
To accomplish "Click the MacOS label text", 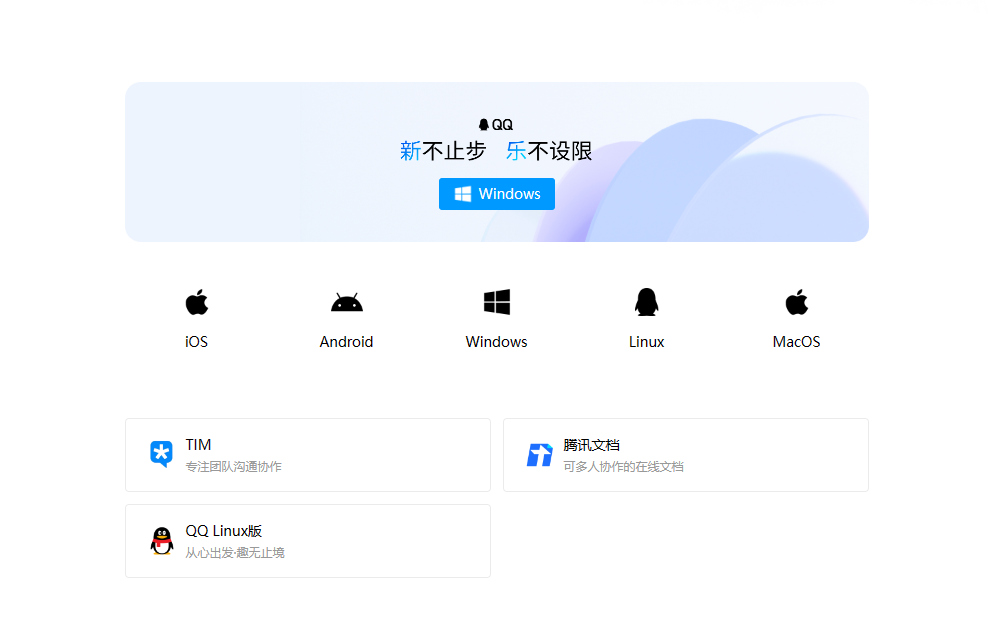I will point(796,341).
